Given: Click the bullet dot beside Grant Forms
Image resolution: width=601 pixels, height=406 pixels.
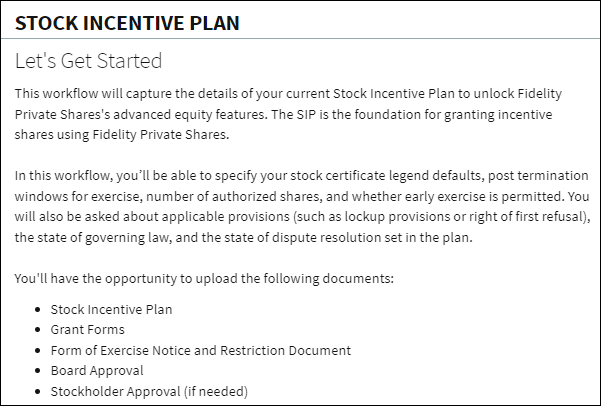Looking at the screenshot, I should tap(37, 330).
